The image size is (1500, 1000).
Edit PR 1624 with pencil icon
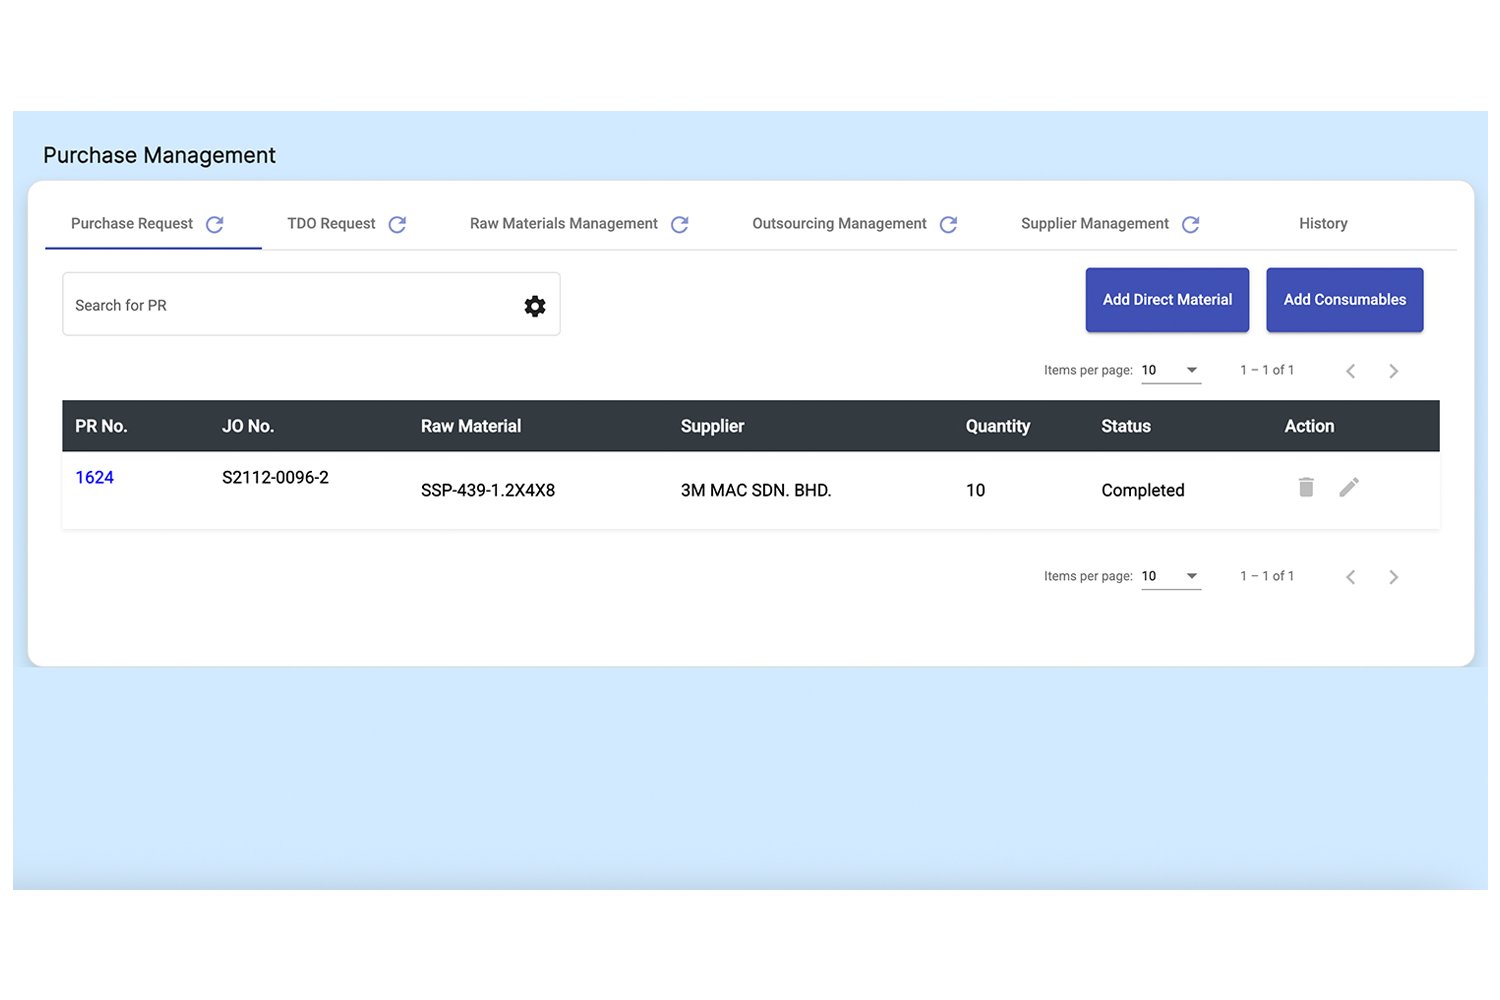pyautogui.click(x=1349, y=488)
